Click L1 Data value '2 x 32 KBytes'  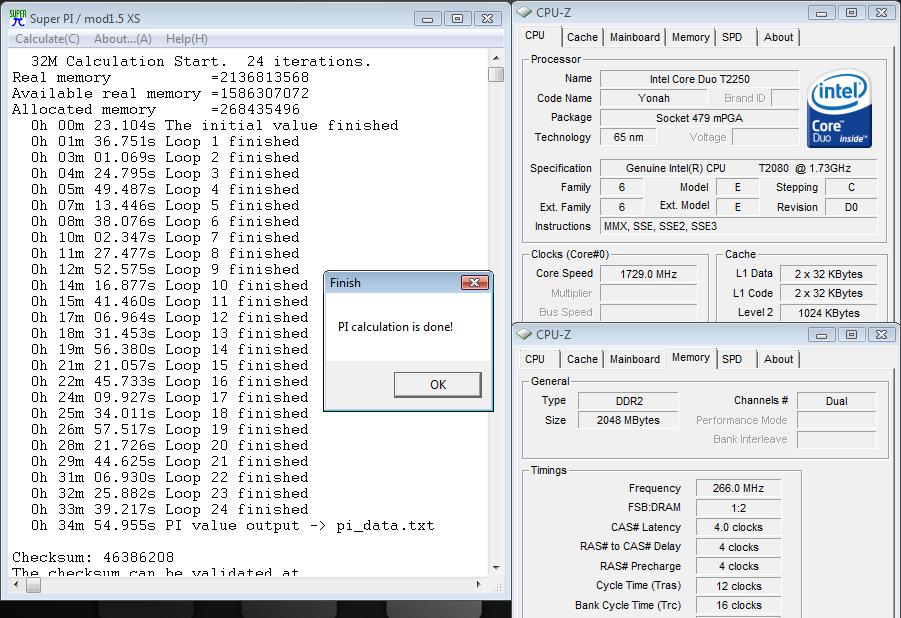(x=828, y=274)
